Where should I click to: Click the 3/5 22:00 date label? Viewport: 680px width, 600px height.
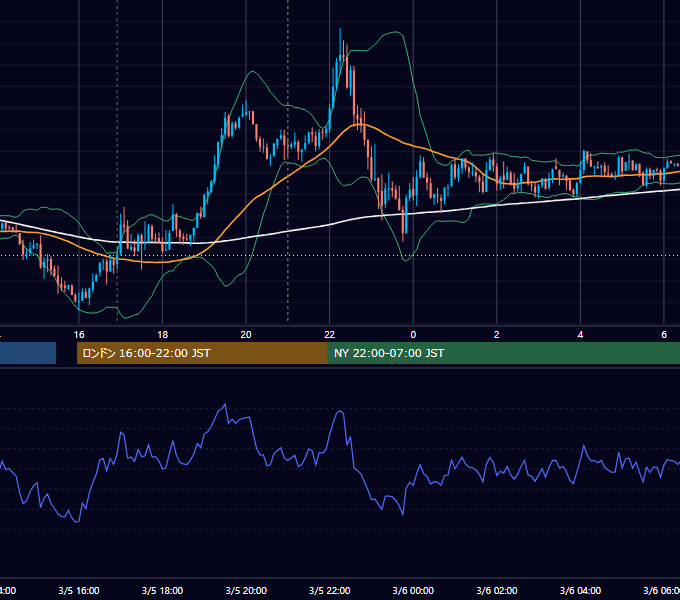pos(330,590)
